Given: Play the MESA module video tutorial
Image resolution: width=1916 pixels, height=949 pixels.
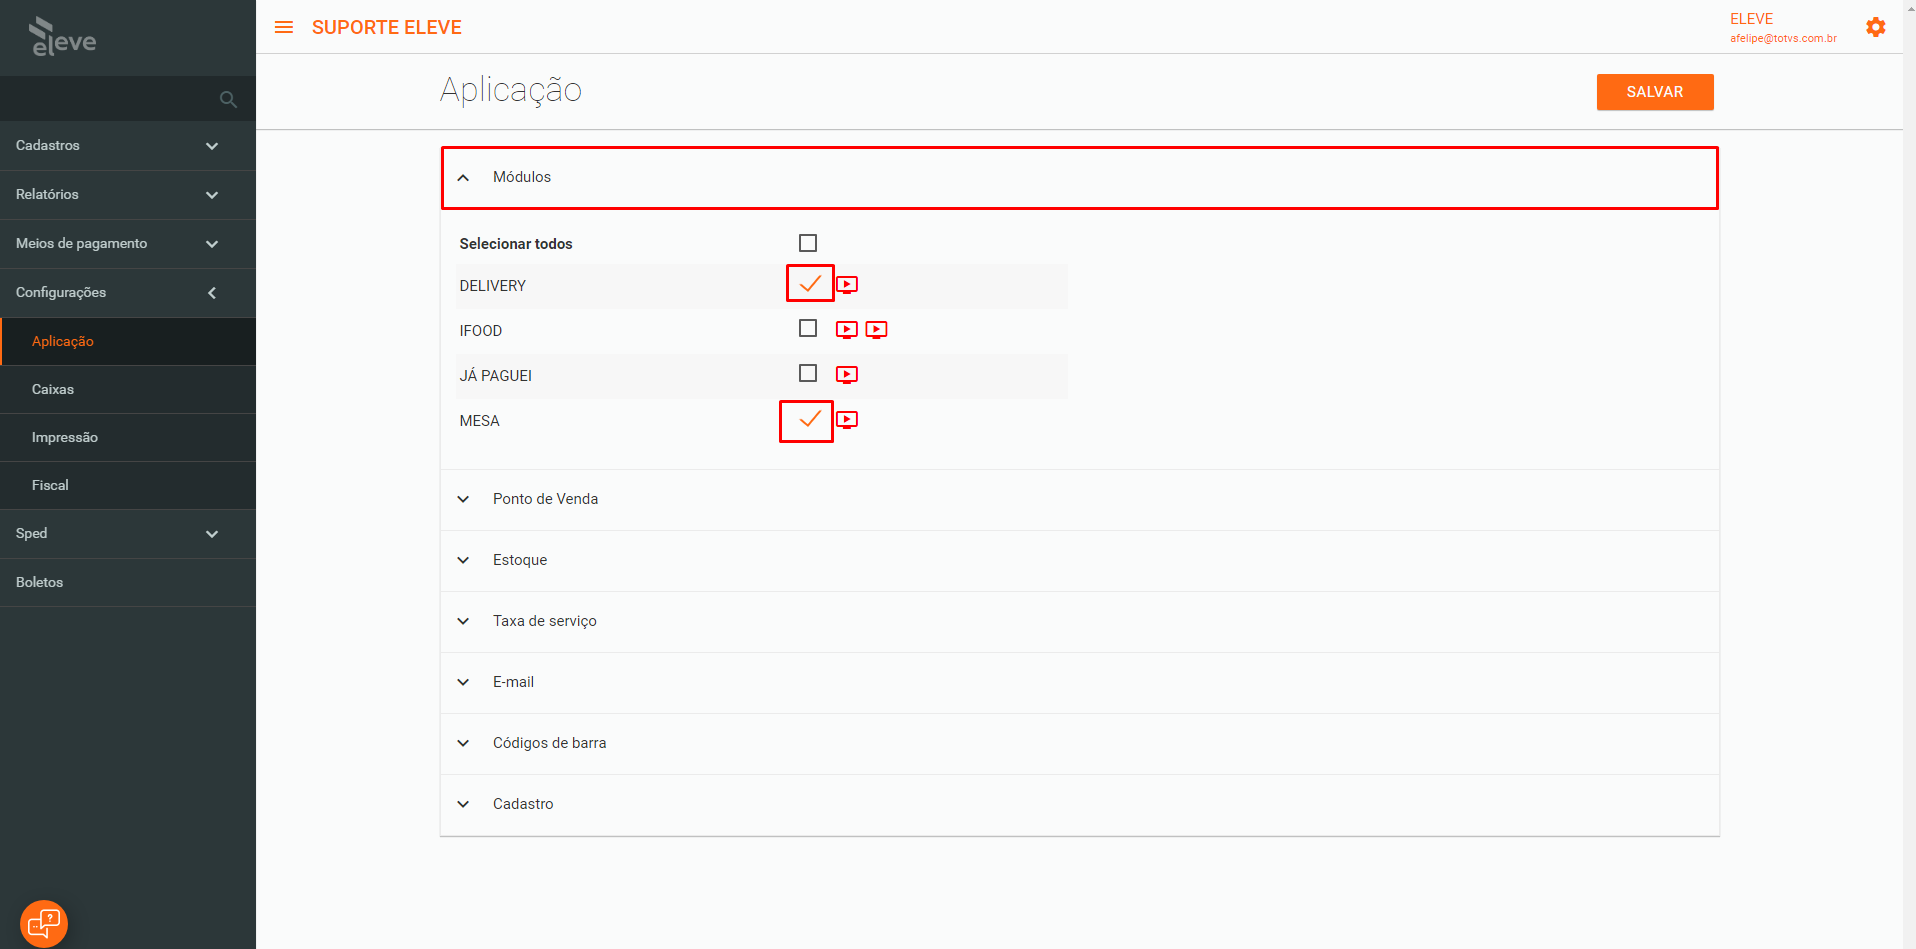Looking at the screenshot, I should [847, 420].
